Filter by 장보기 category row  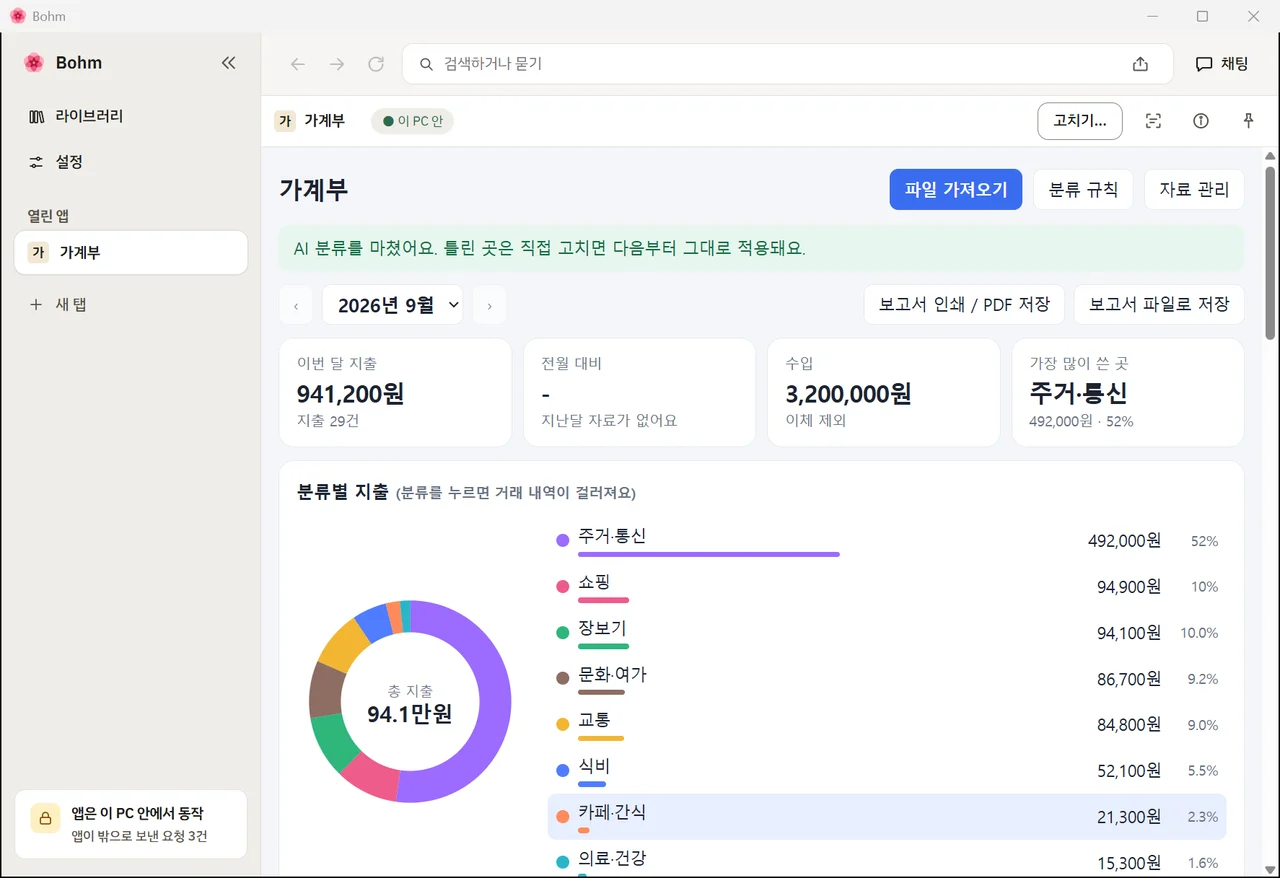[x=887, y=633]
